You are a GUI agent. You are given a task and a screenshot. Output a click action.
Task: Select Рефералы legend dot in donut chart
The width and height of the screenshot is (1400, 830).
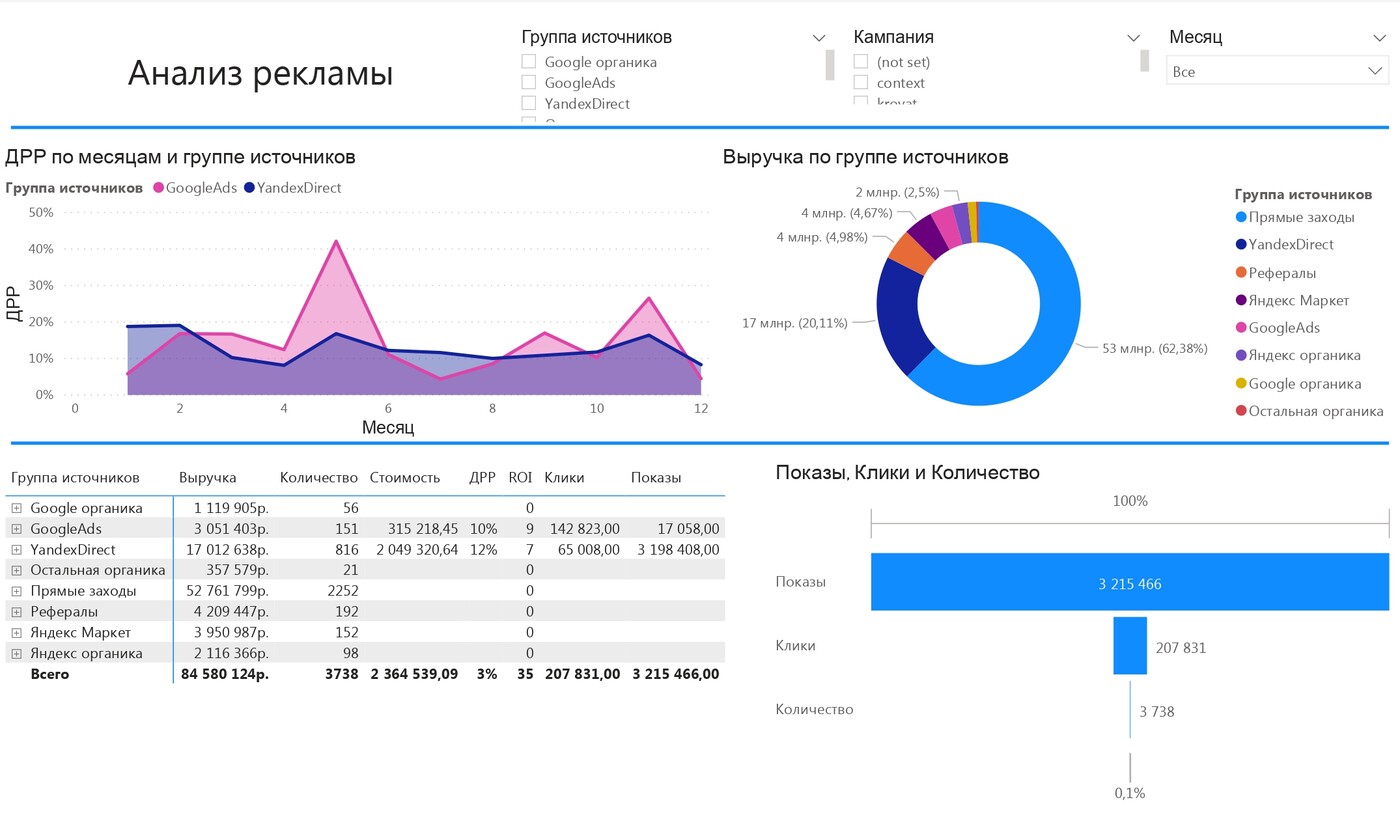pyautogui.click(x=1241, y=273)
